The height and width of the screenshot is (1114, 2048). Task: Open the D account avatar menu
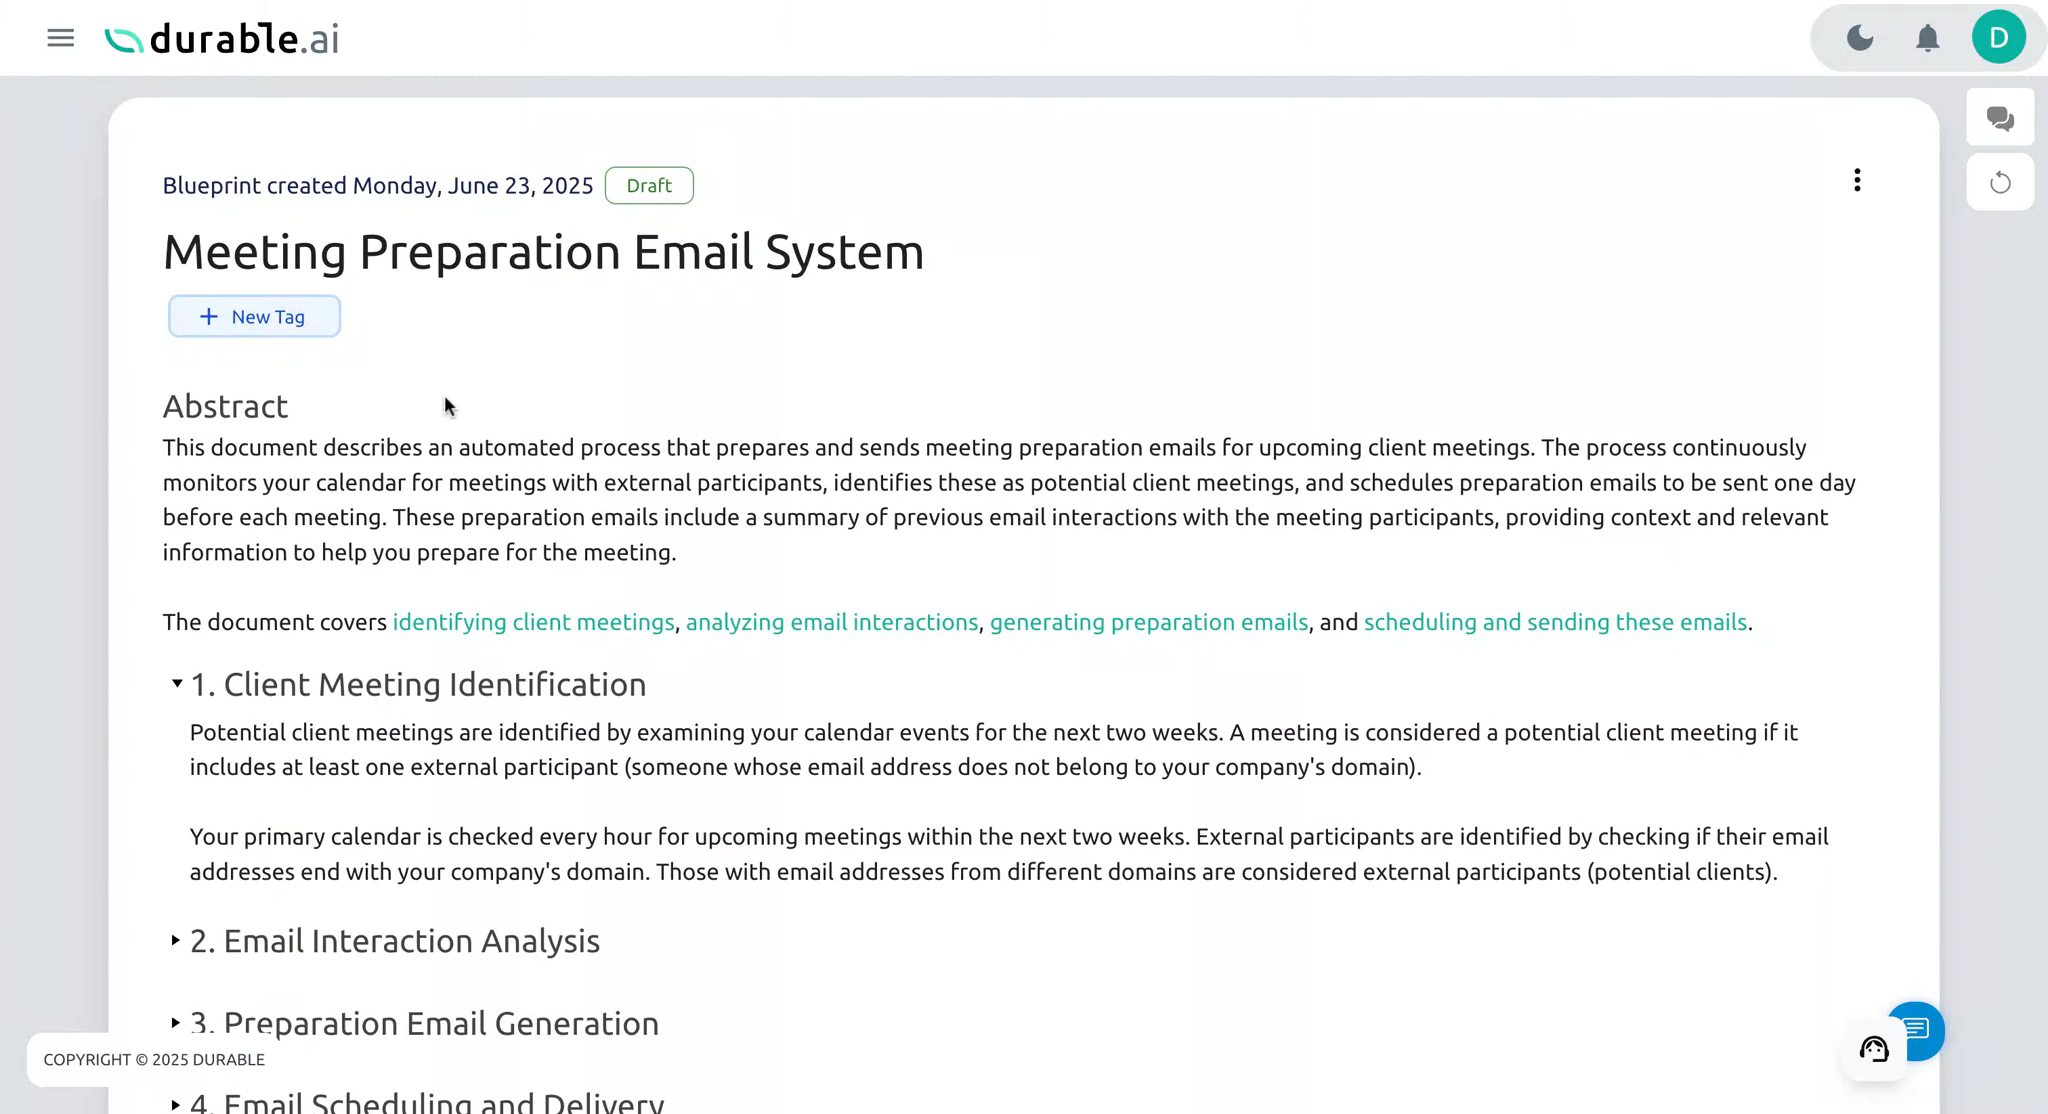click(1998, 37)
